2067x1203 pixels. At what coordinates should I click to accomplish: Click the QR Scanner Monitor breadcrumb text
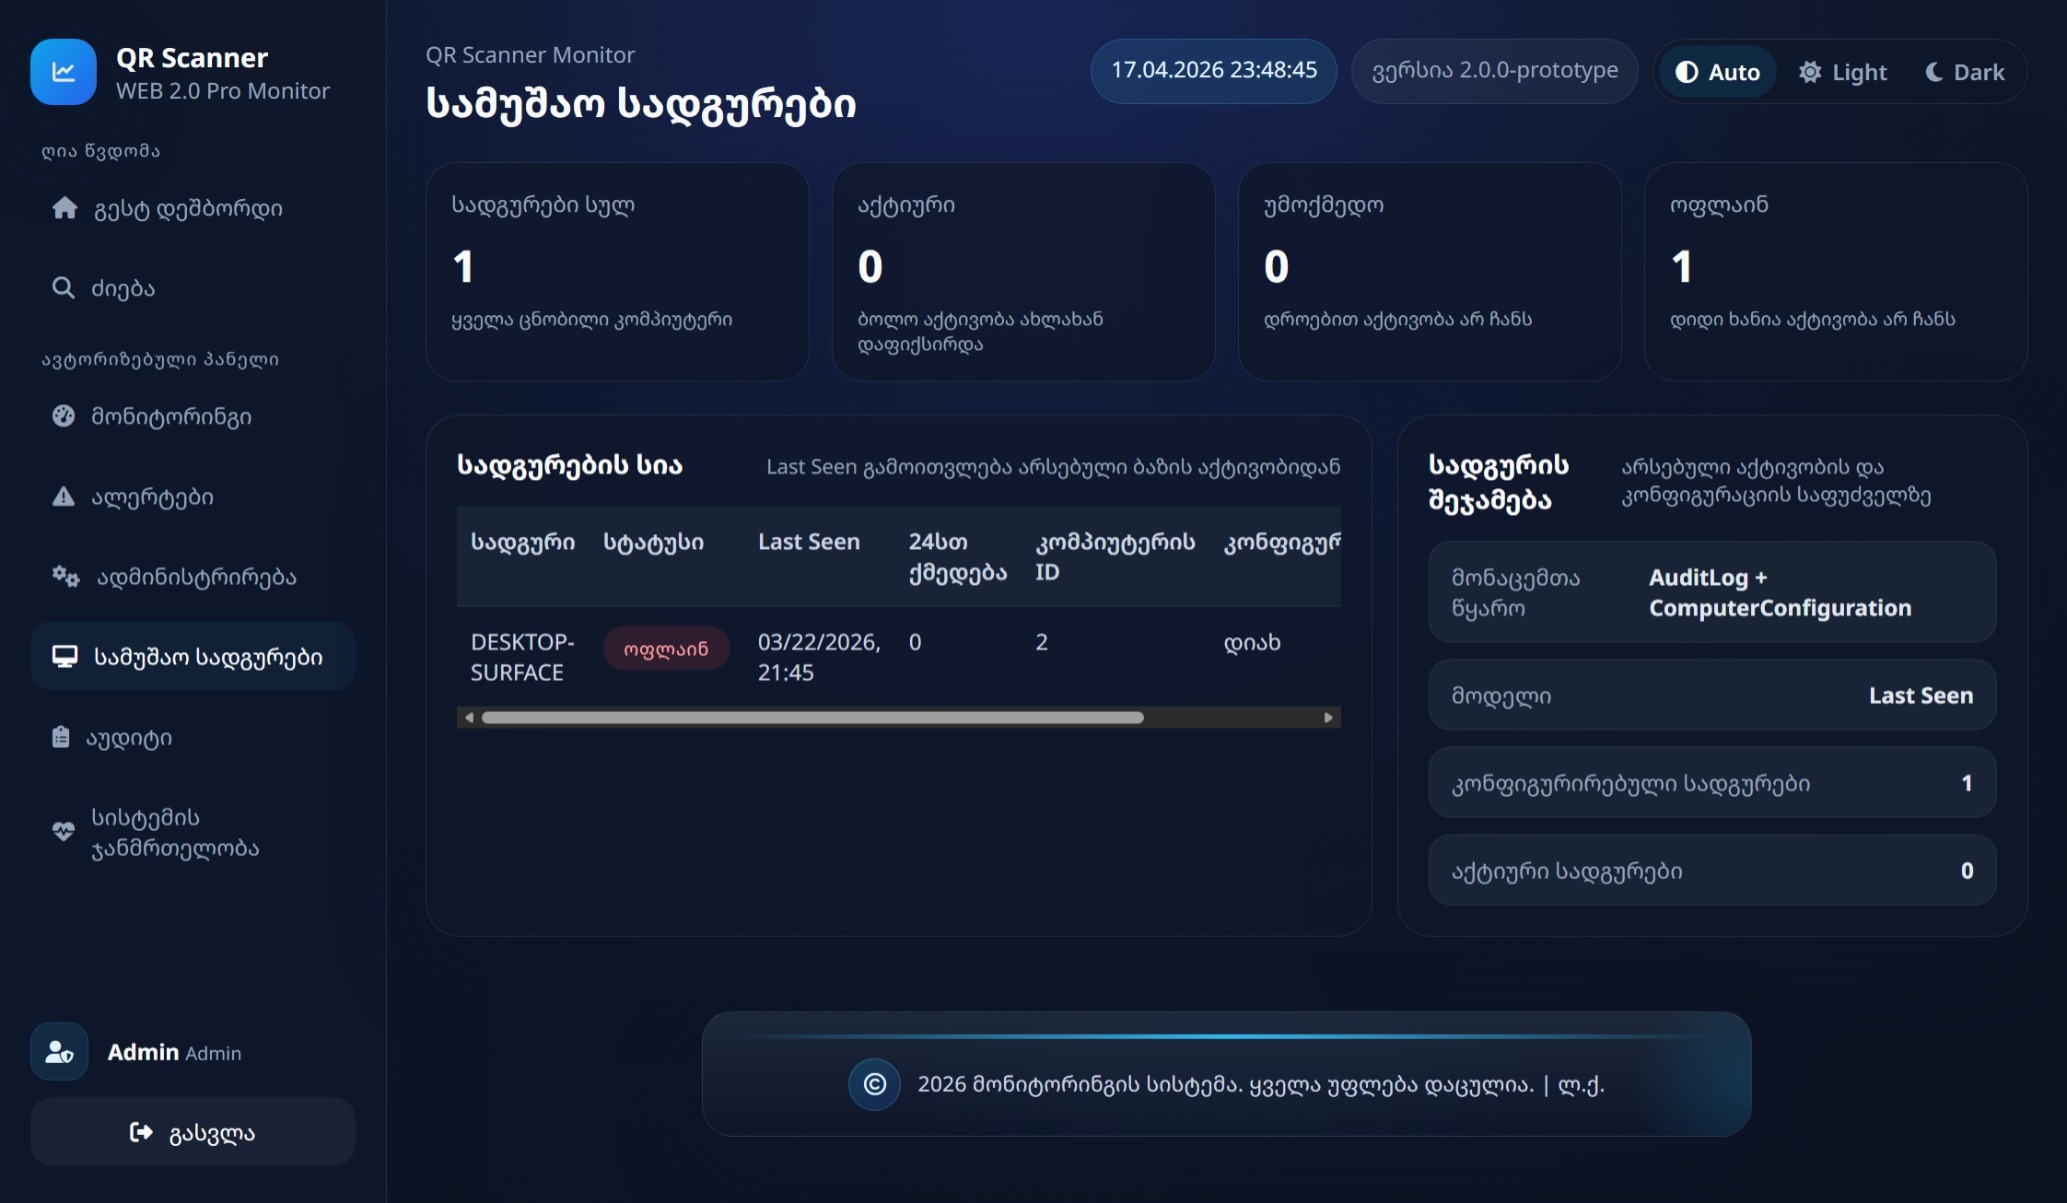coord(530,55)
